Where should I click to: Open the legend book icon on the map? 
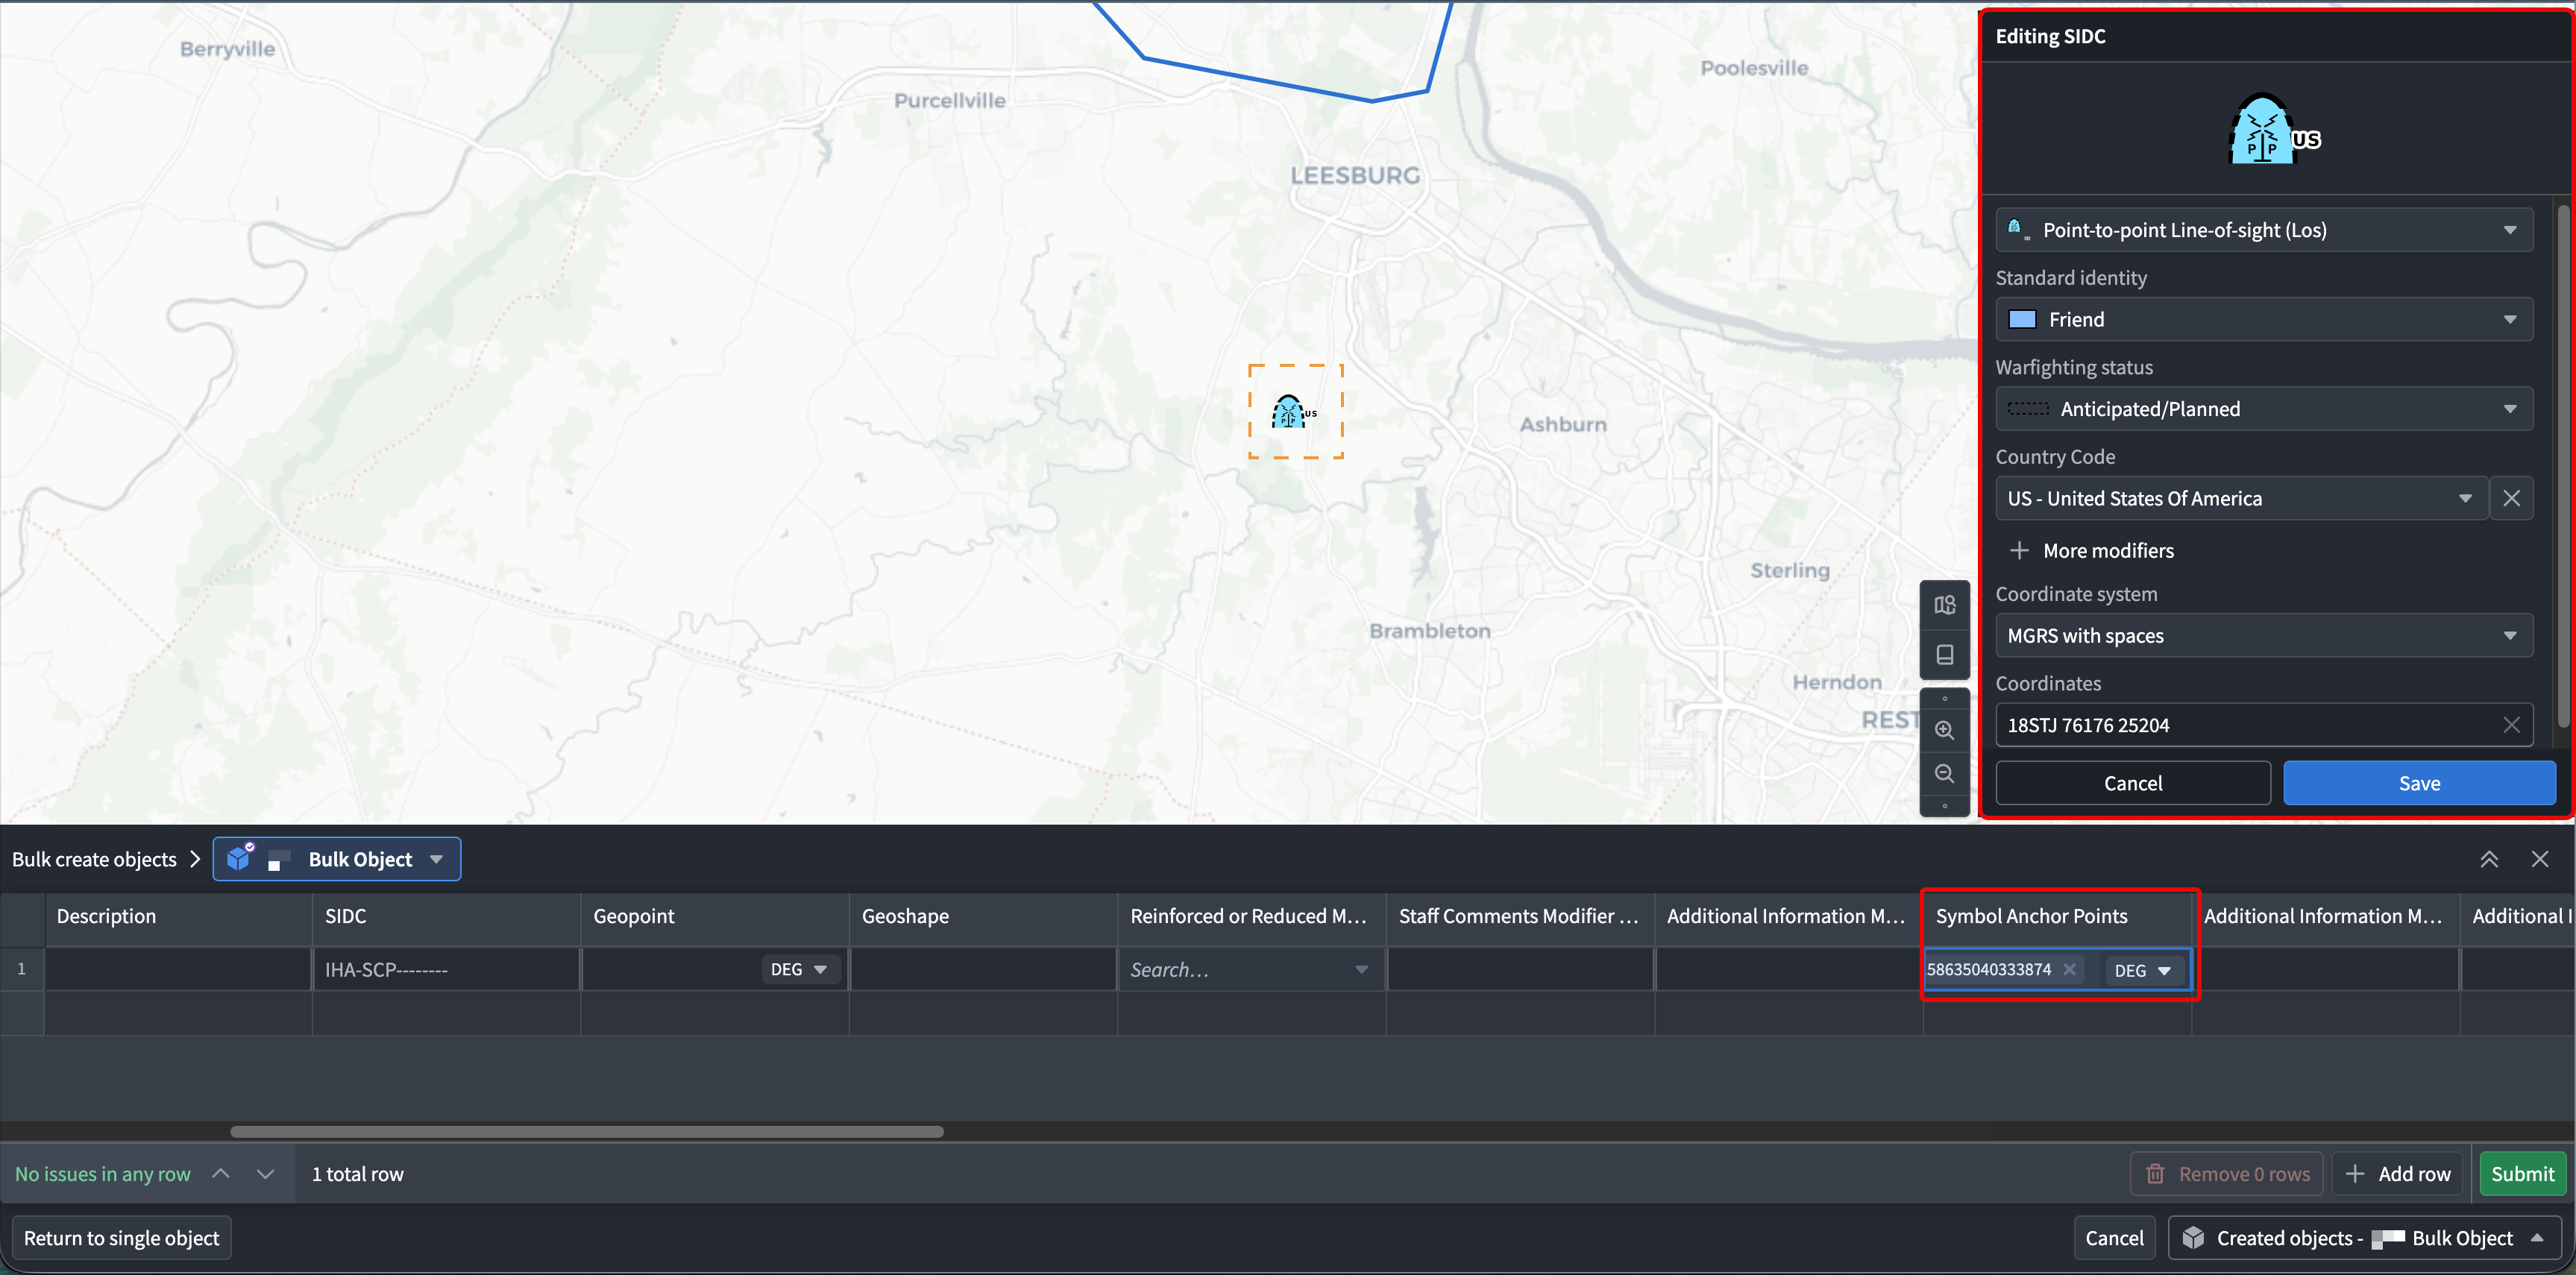[x=1944, y=655]
